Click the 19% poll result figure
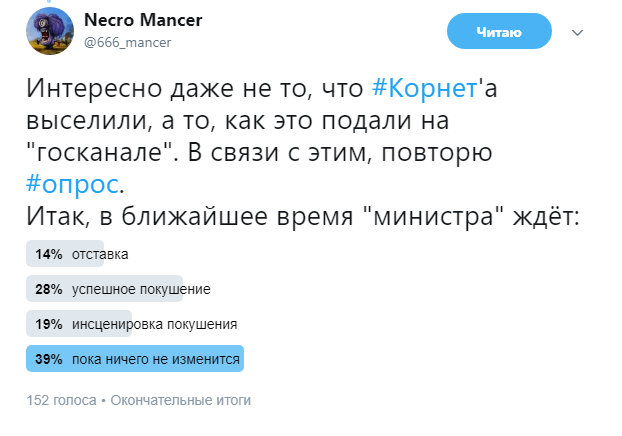This screenshot has height=436, width=622. pos(49,325)
